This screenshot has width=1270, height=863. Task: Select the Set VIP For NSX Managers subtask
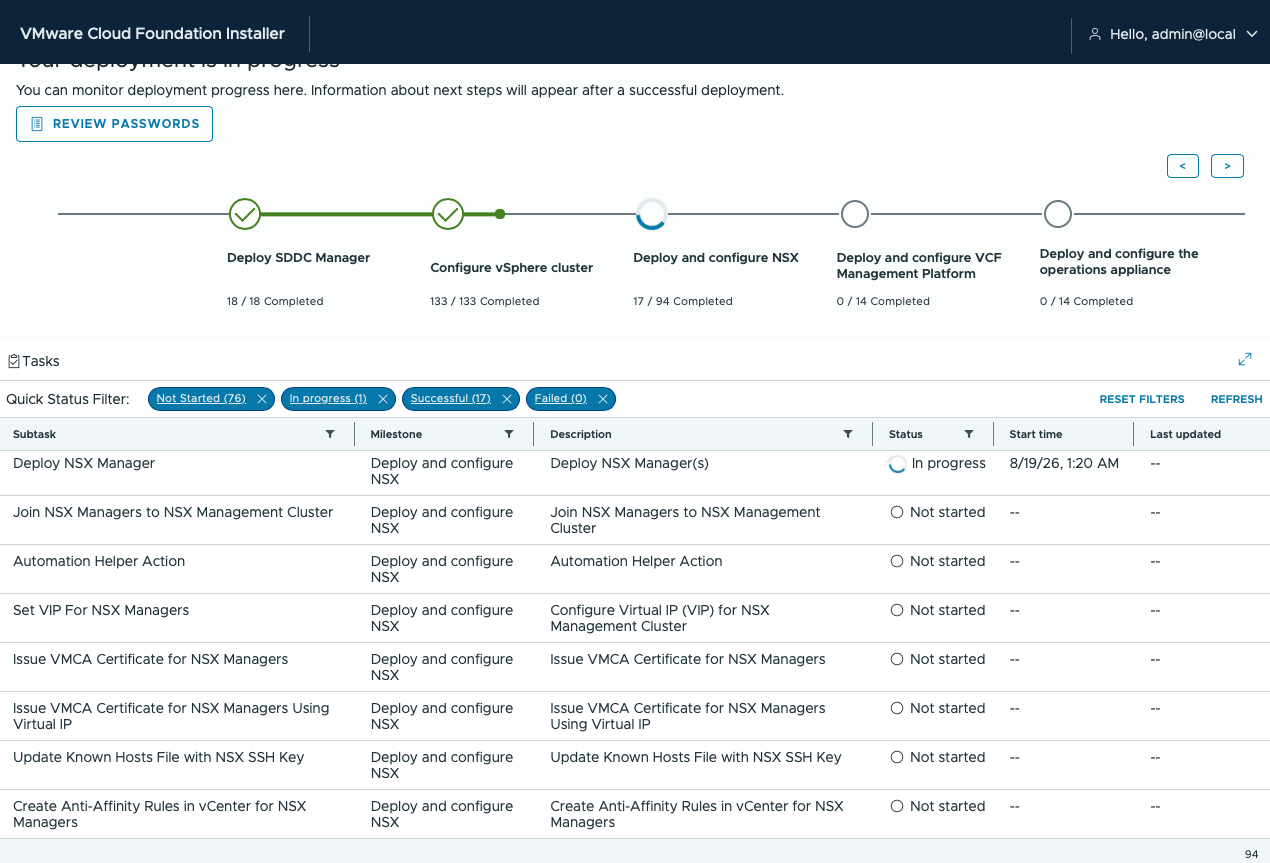101,610
